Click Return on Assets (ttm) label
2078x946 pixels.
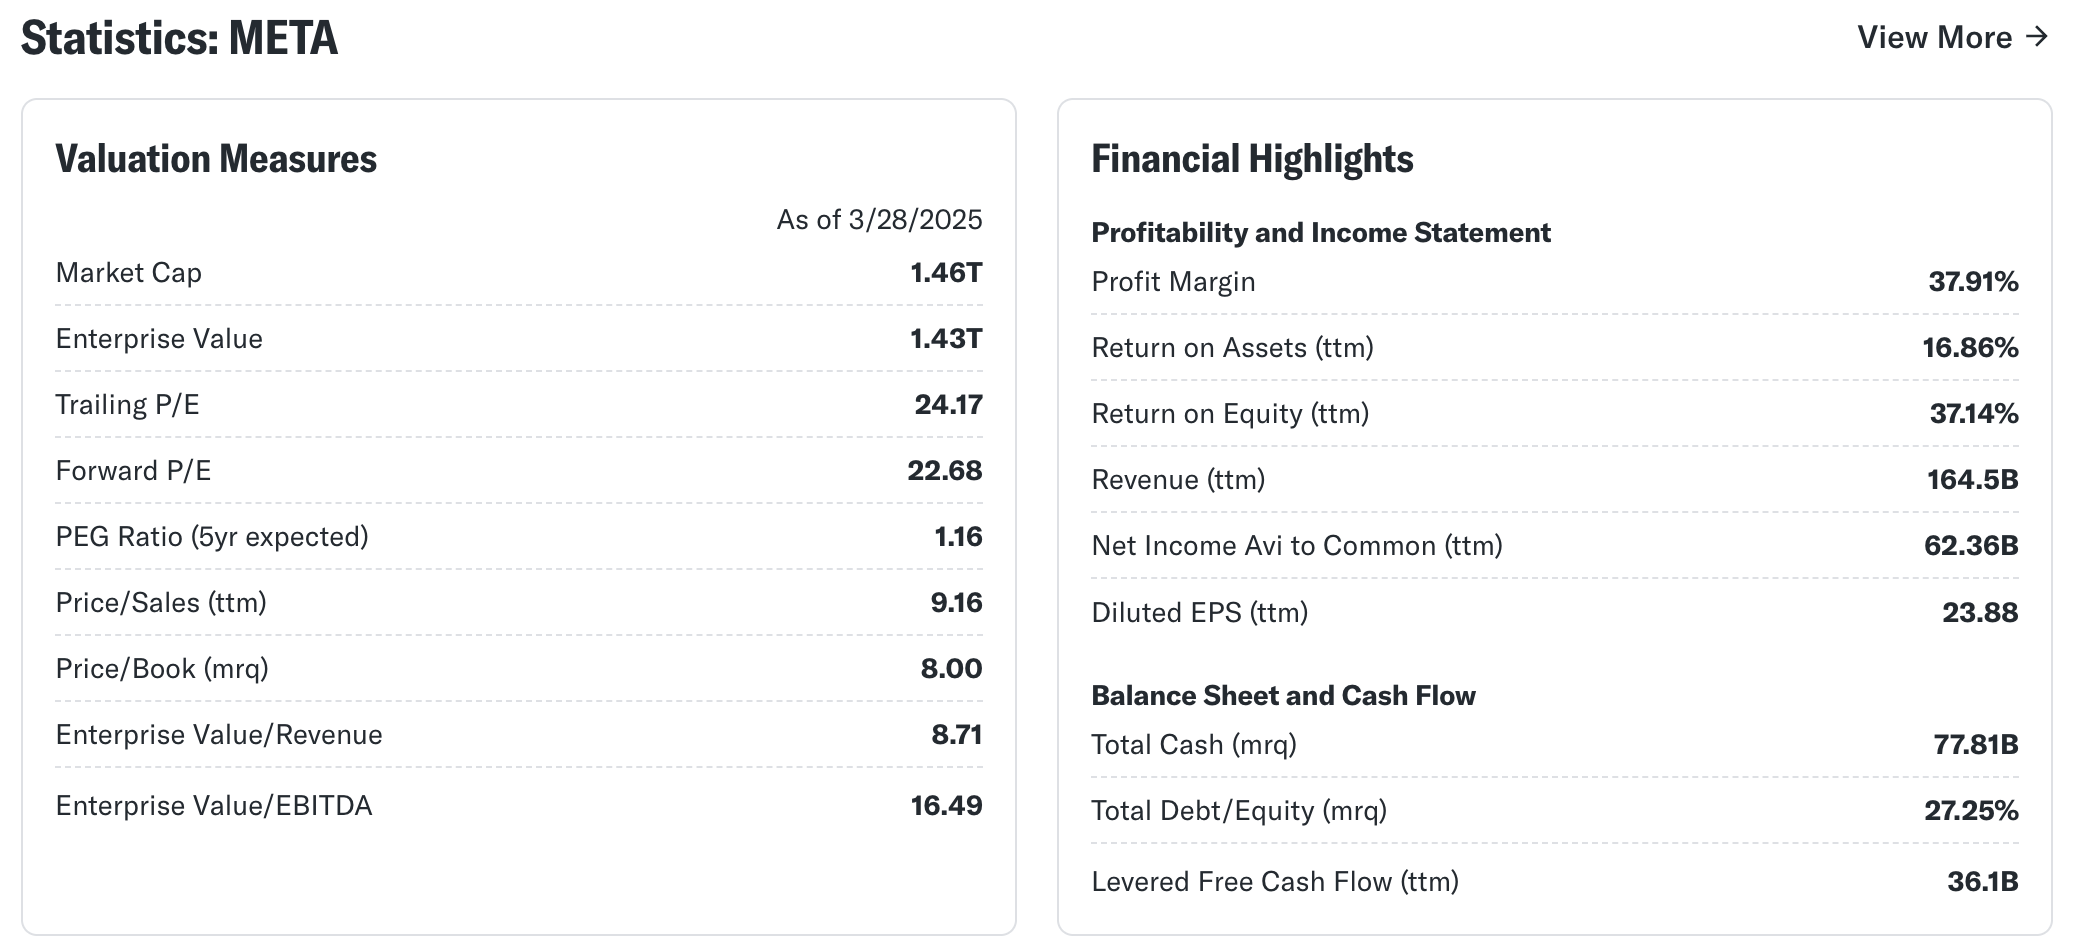click(1232, 347)
